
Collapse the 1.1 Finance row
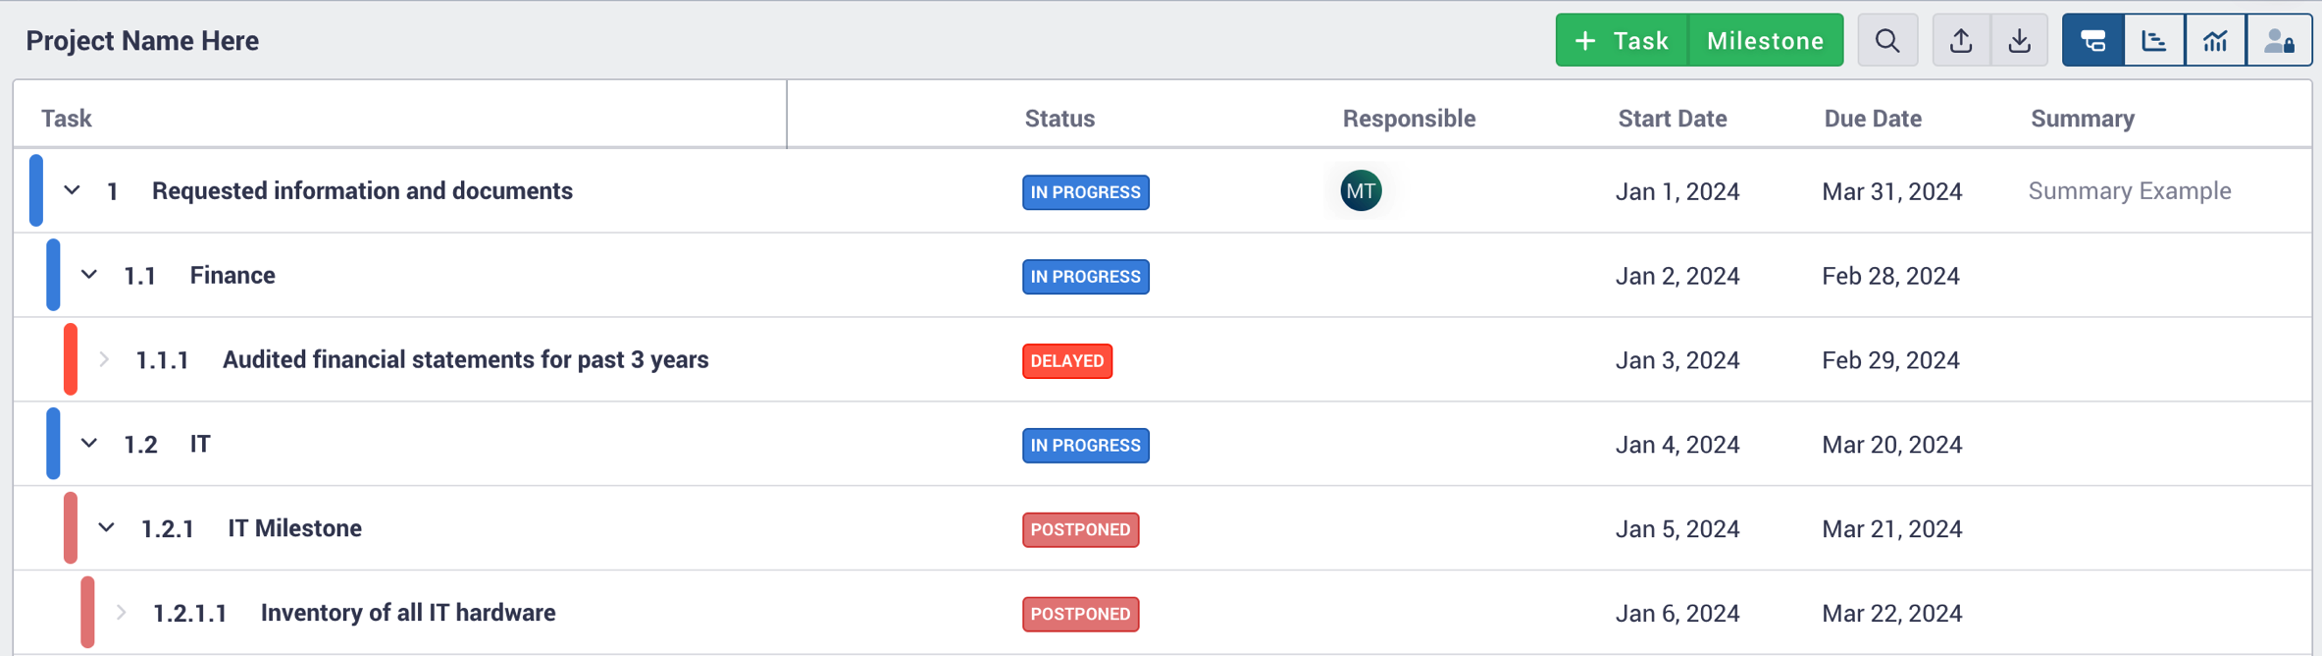pos(89,275)
